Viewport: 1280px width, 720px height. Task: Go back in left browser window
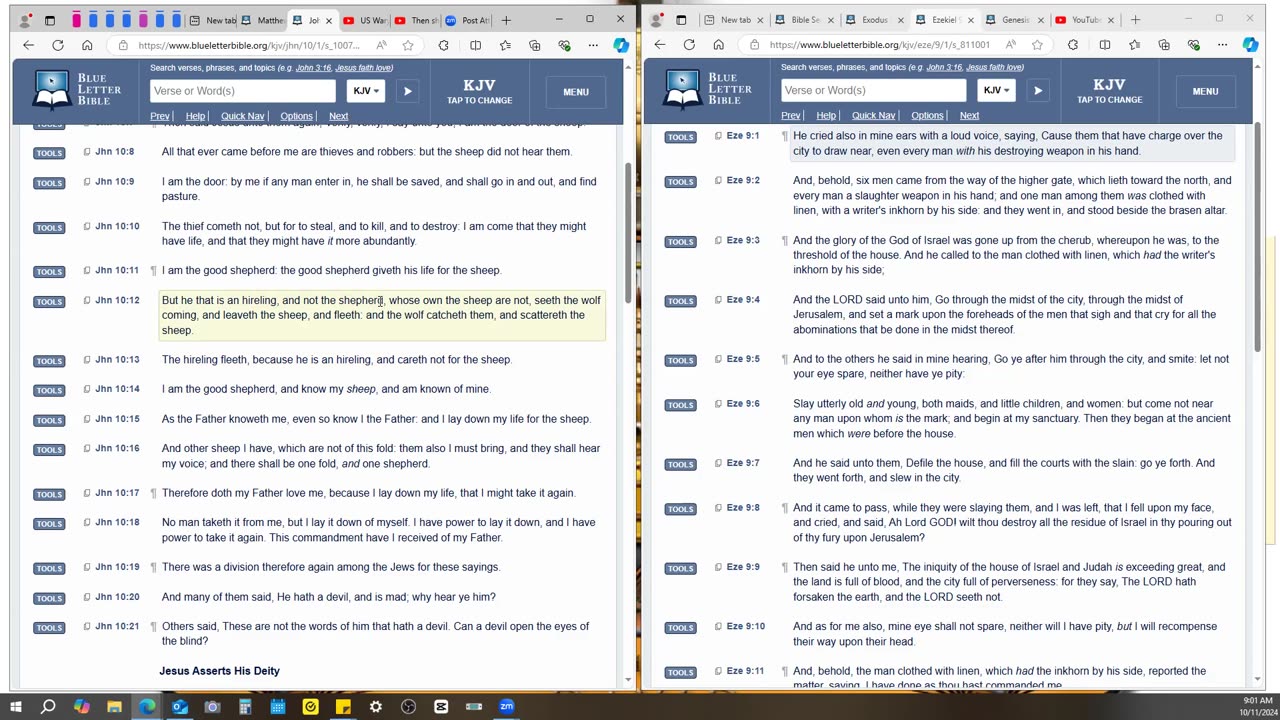tap(28, 45)
